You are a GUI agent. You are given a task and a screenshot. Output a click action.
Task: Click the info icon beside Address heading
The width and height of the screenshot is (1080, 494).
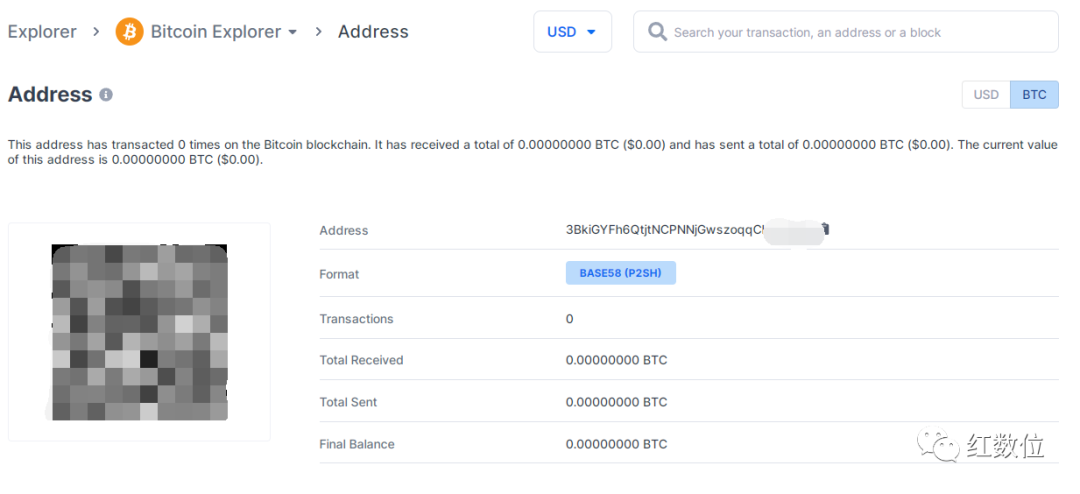pyautogui.click(x=105, y=94)
